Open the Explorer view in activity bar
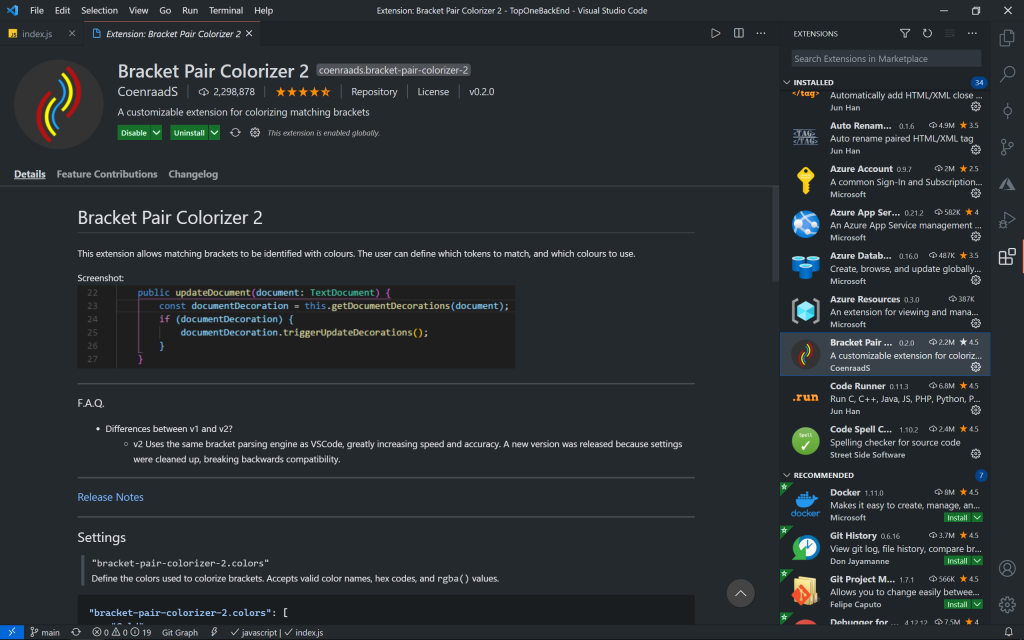1024x640 pixels. tap(1007, 38)
